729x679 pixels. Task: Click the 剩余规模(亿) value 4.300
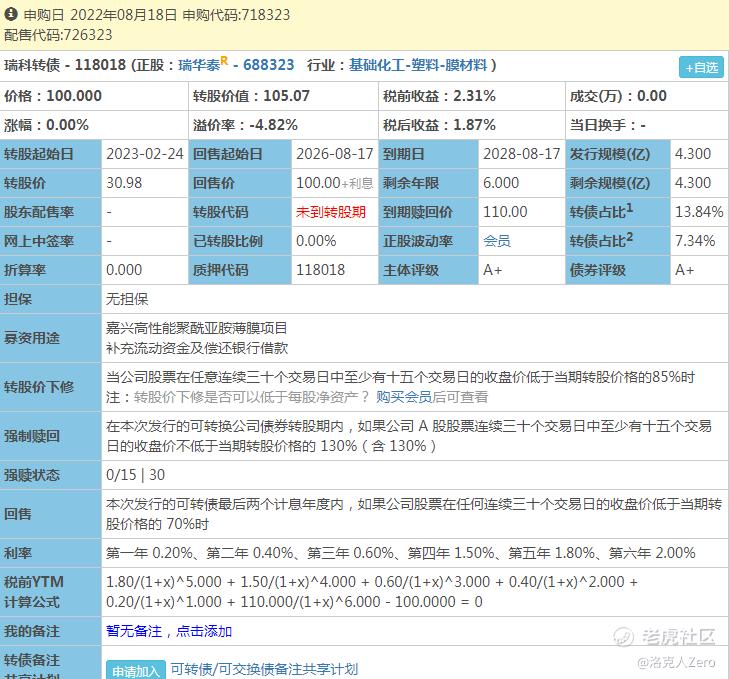click(693, 183)
